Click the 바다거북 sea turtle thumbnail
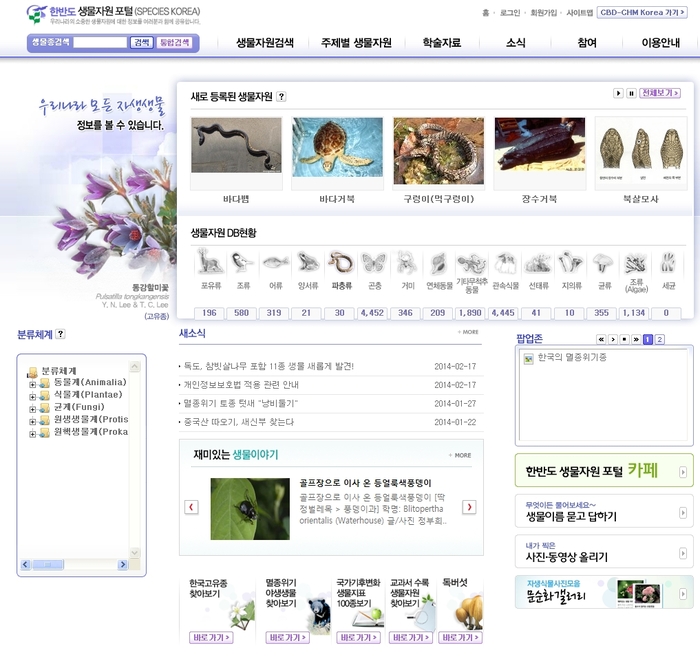 coord(336,150)
